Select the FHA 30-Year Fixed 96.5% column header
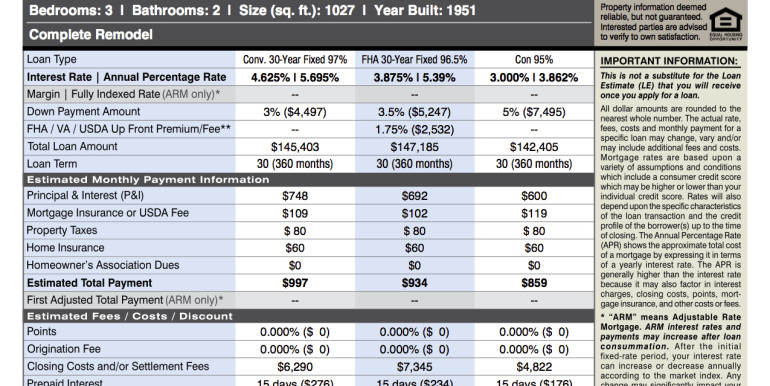Screen dimensions: 770x386 [414, 60]
